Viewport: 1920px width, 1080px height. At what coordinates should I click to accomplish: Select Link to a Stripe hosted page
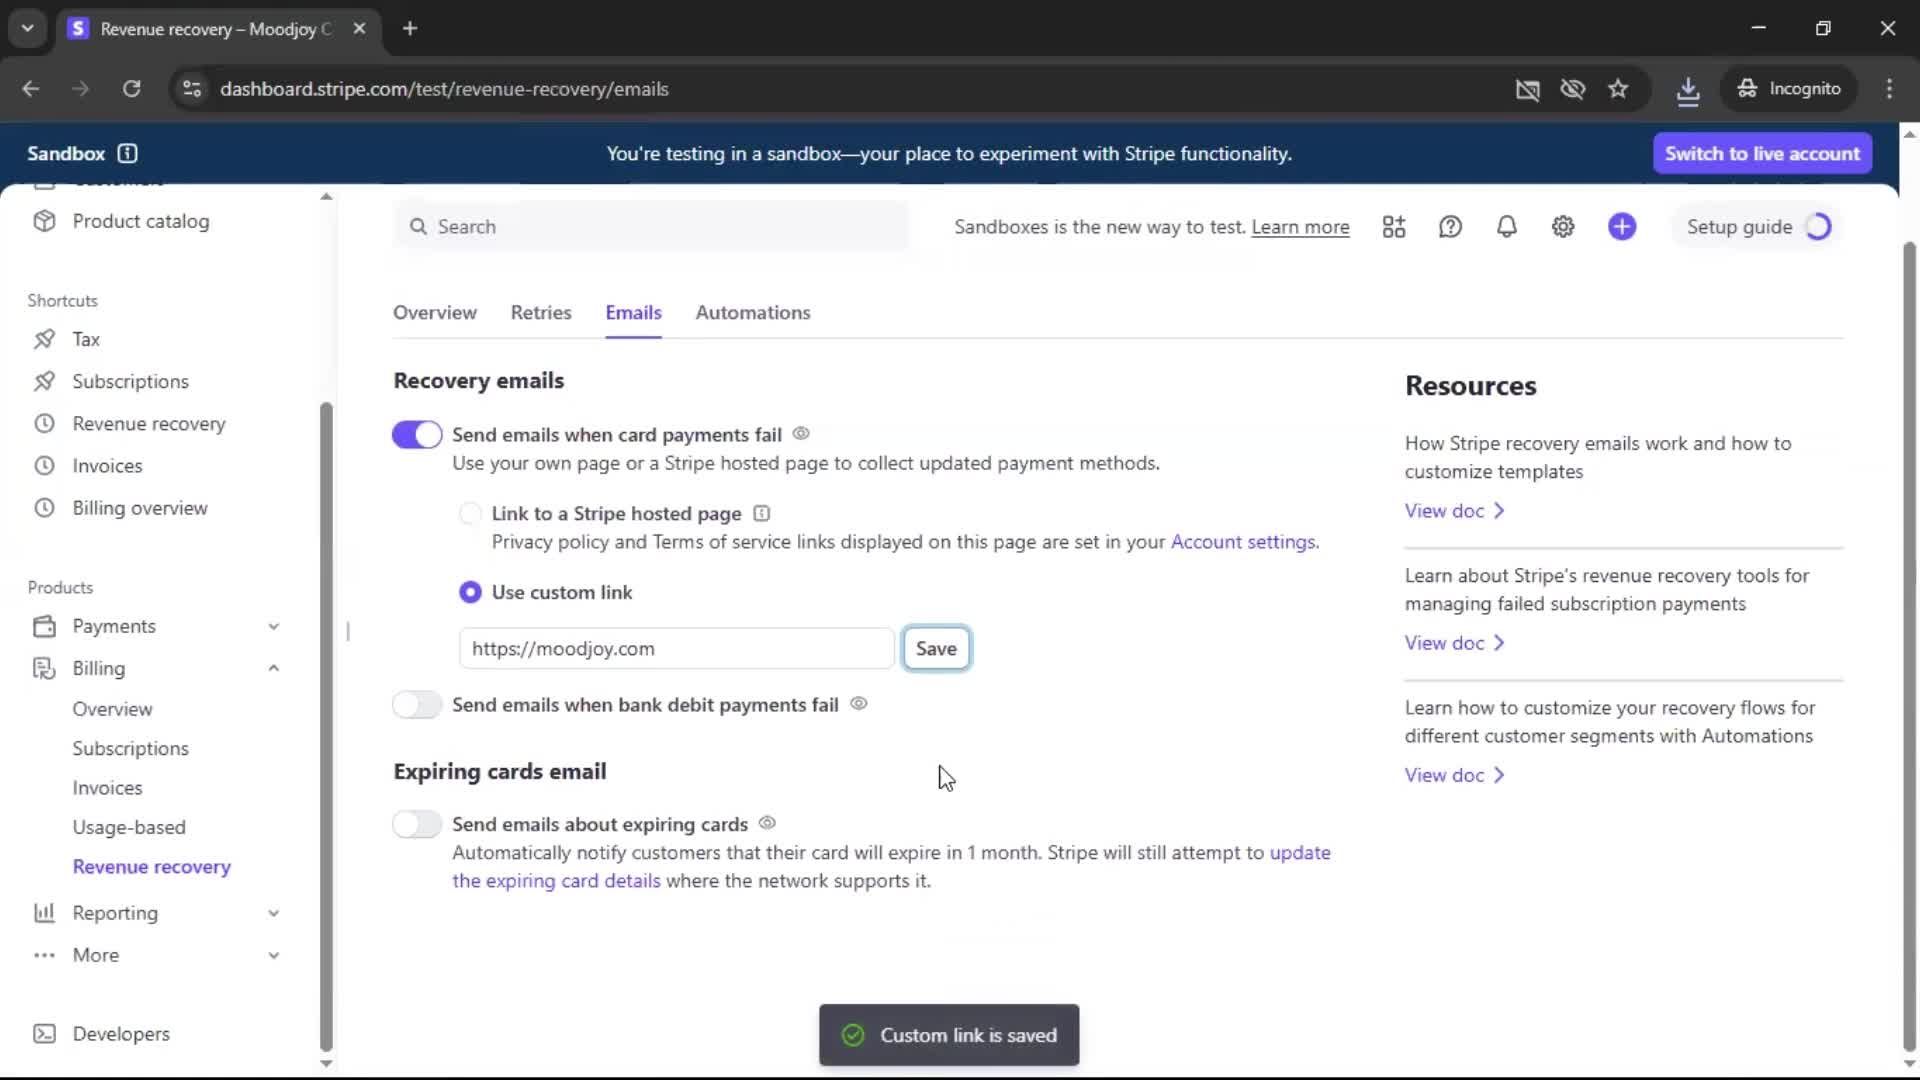tap(469, 514)
